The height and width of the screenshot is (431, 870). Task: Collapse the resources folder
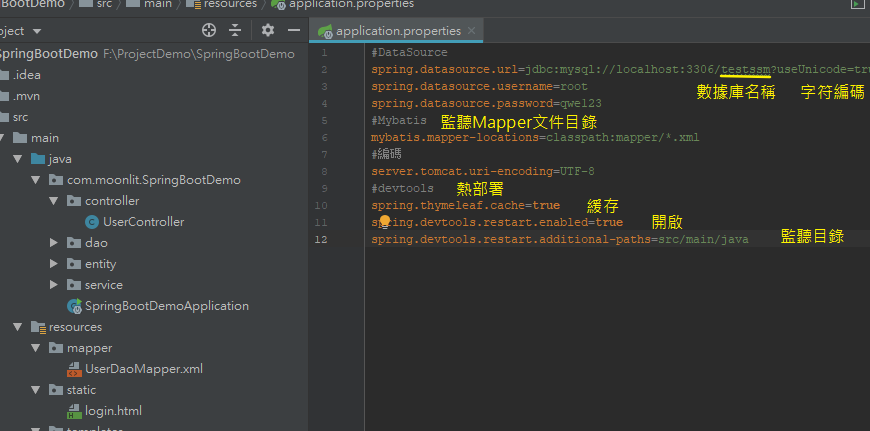pos(17,327)
